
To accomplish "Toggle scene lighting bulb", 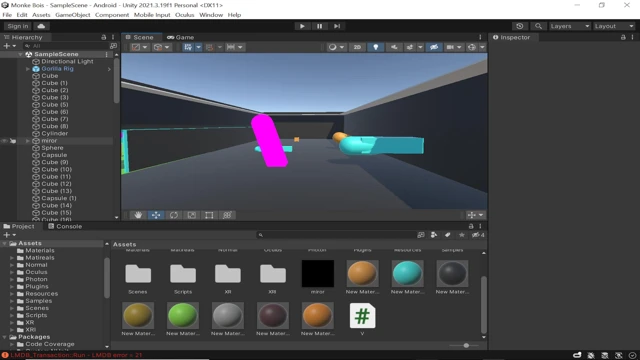I will tap(376, 47).
